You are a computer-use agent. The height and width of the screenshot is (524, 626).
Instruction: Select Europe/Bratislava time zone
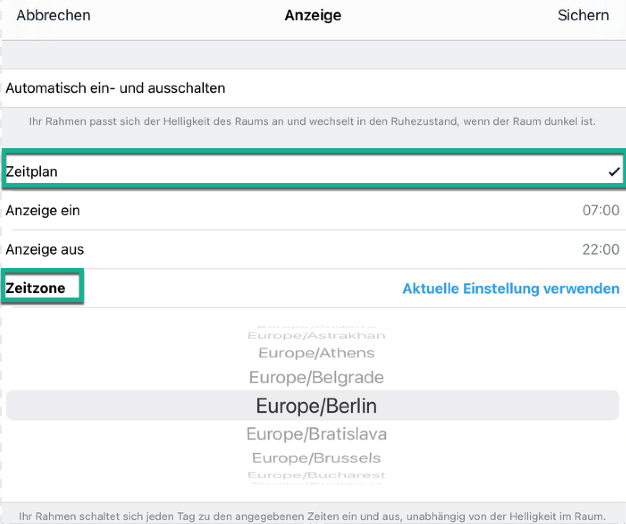click(316, 434)
